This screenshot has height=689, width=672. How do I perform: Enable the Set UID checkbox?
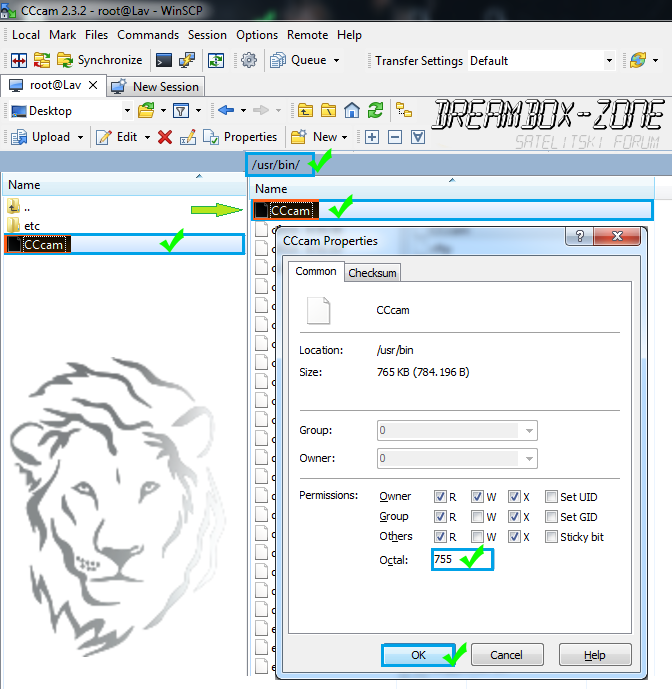(551, 497)
